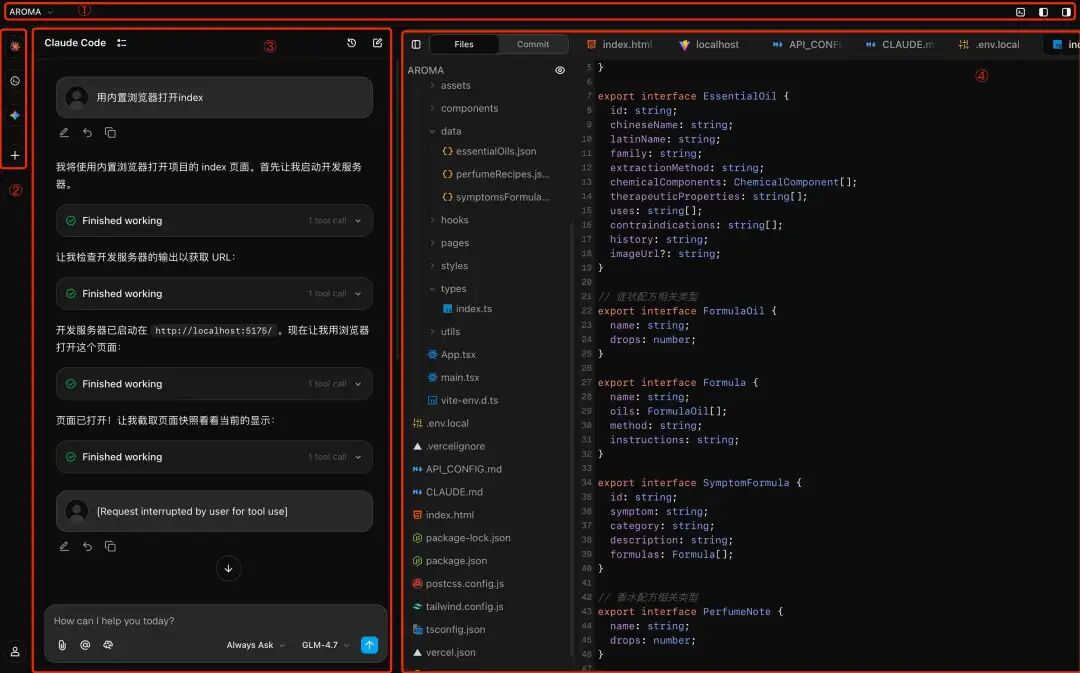Open conversation history via the clock icon

click(350, 42)
